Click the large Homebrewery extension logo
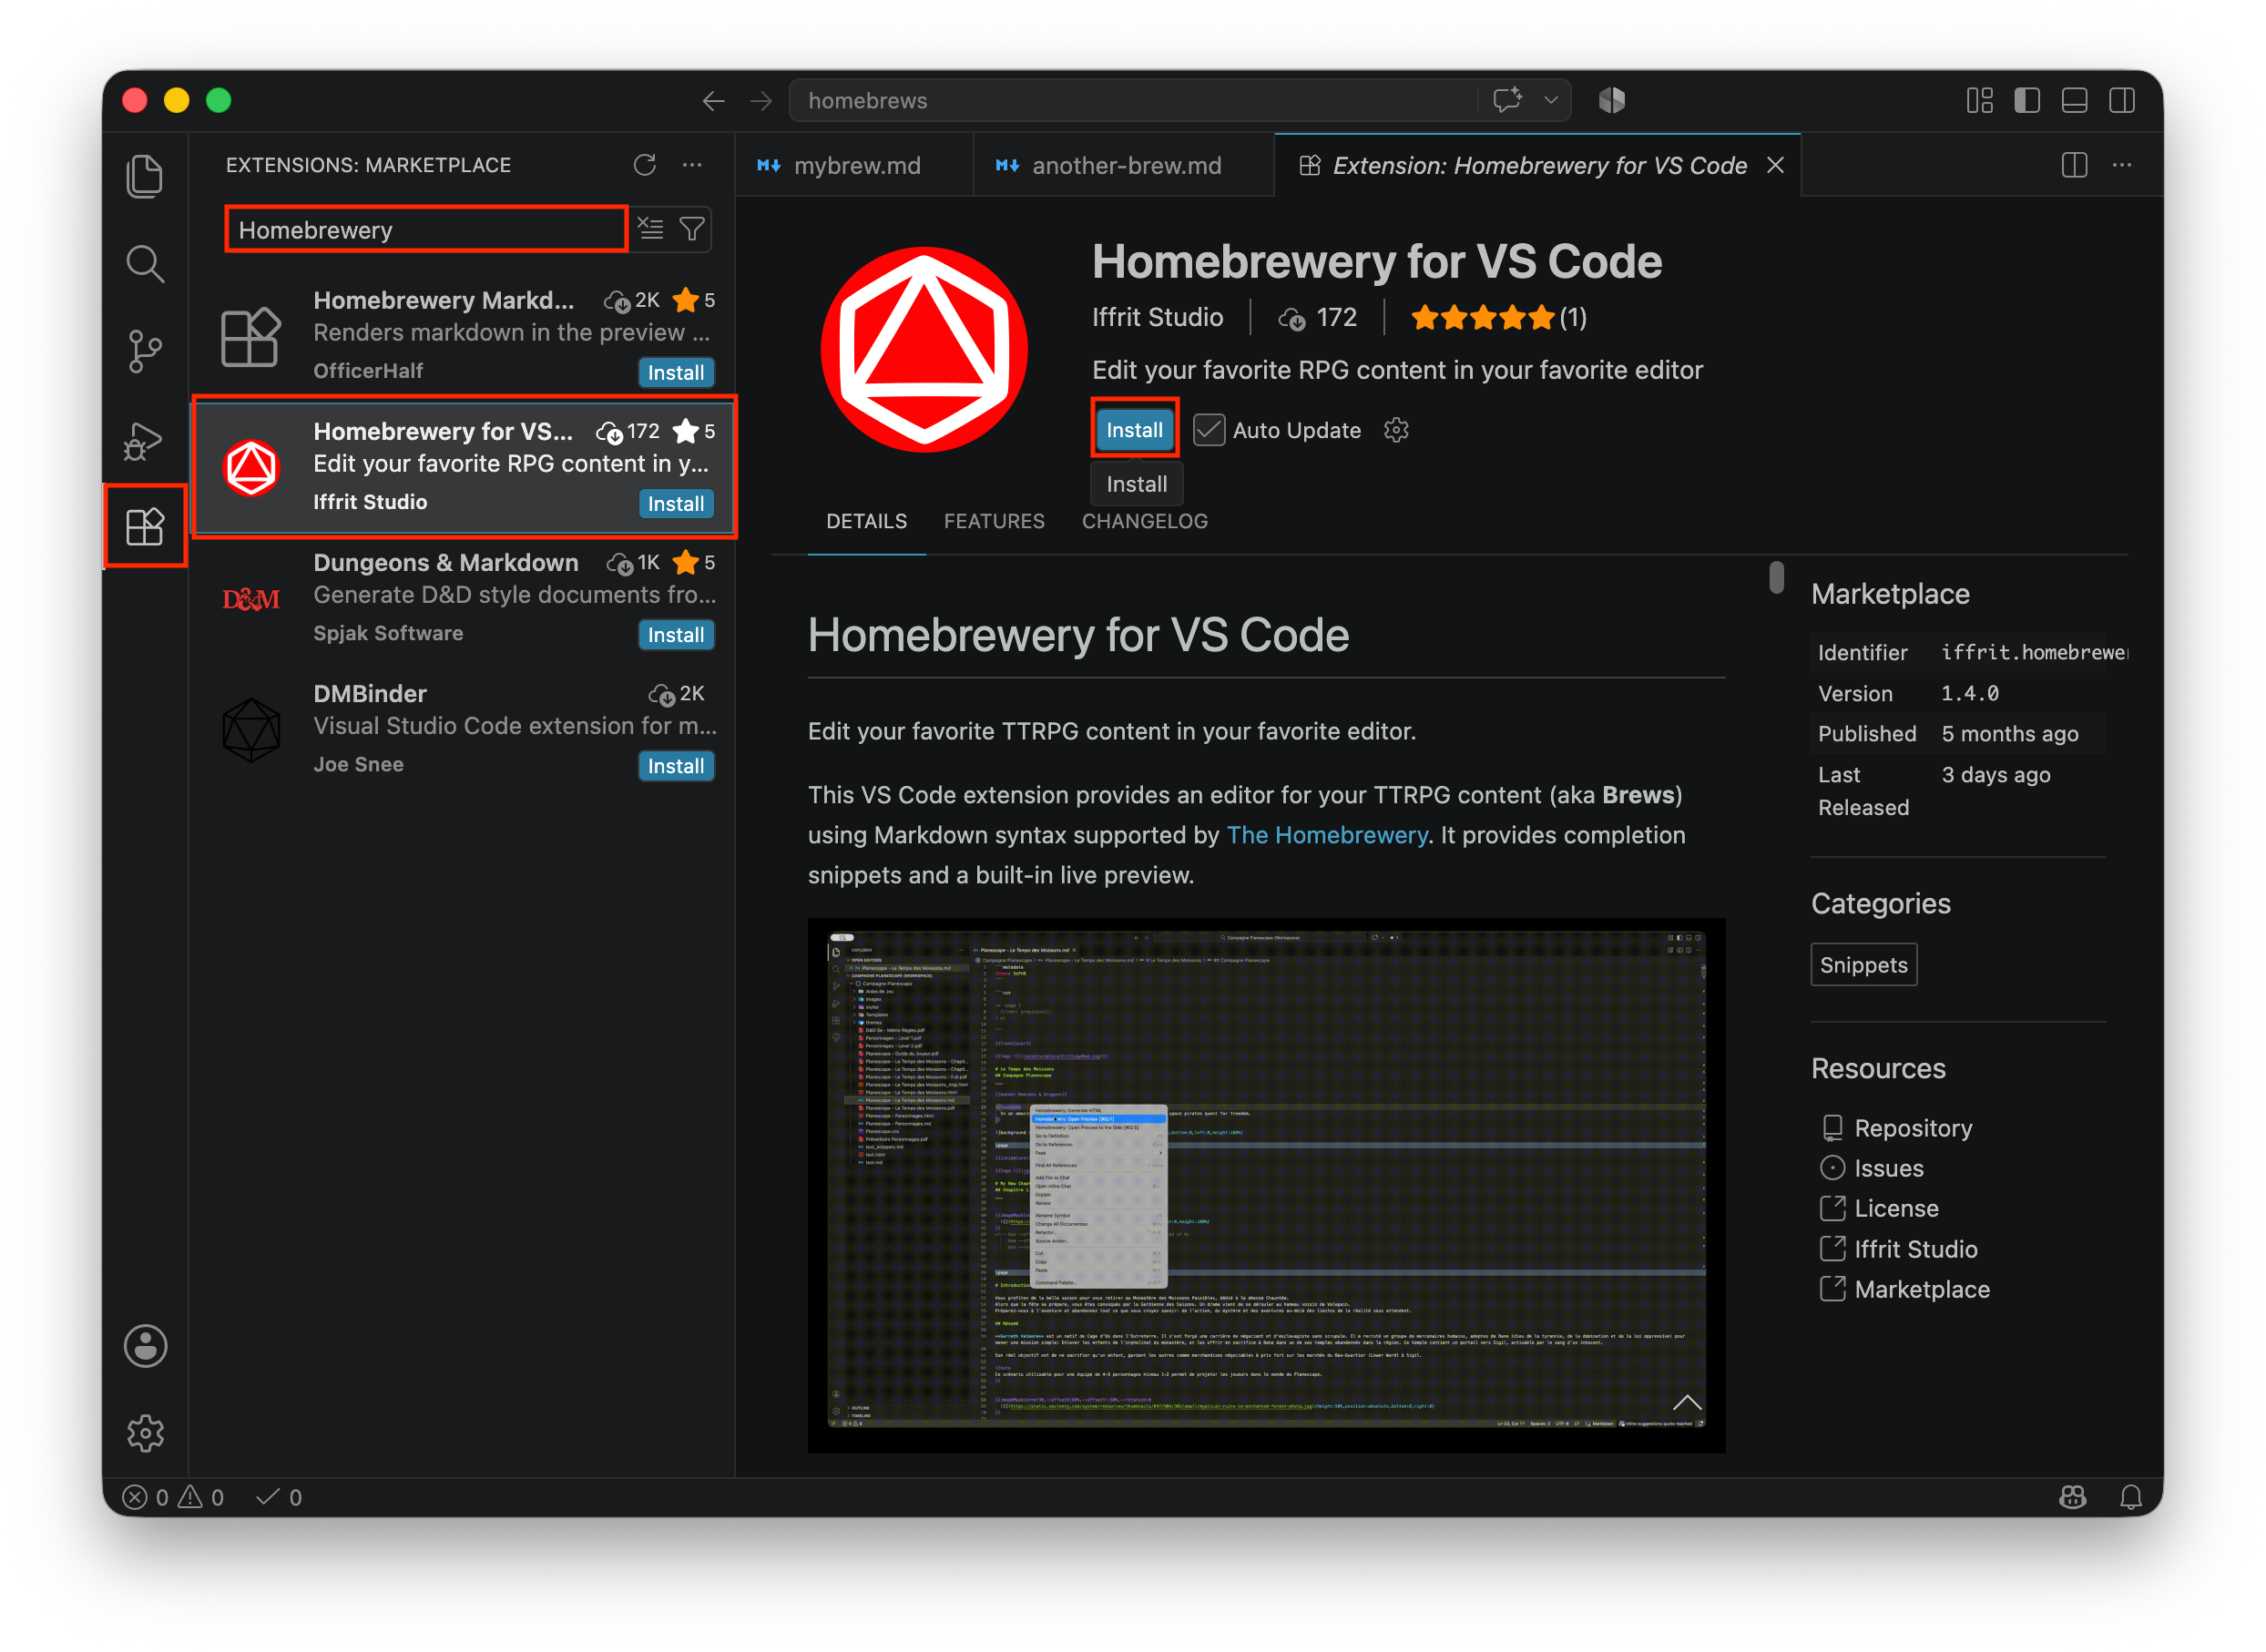The height and width of the screenshot is (1652, 2266). (x=924, y=350)
